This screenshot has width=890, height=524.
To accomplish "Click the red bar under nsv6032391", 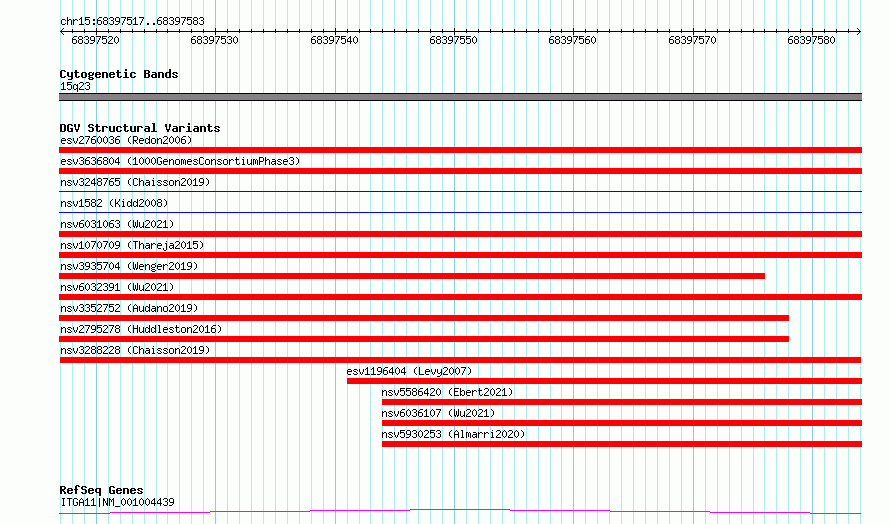I will pos(460,297).
